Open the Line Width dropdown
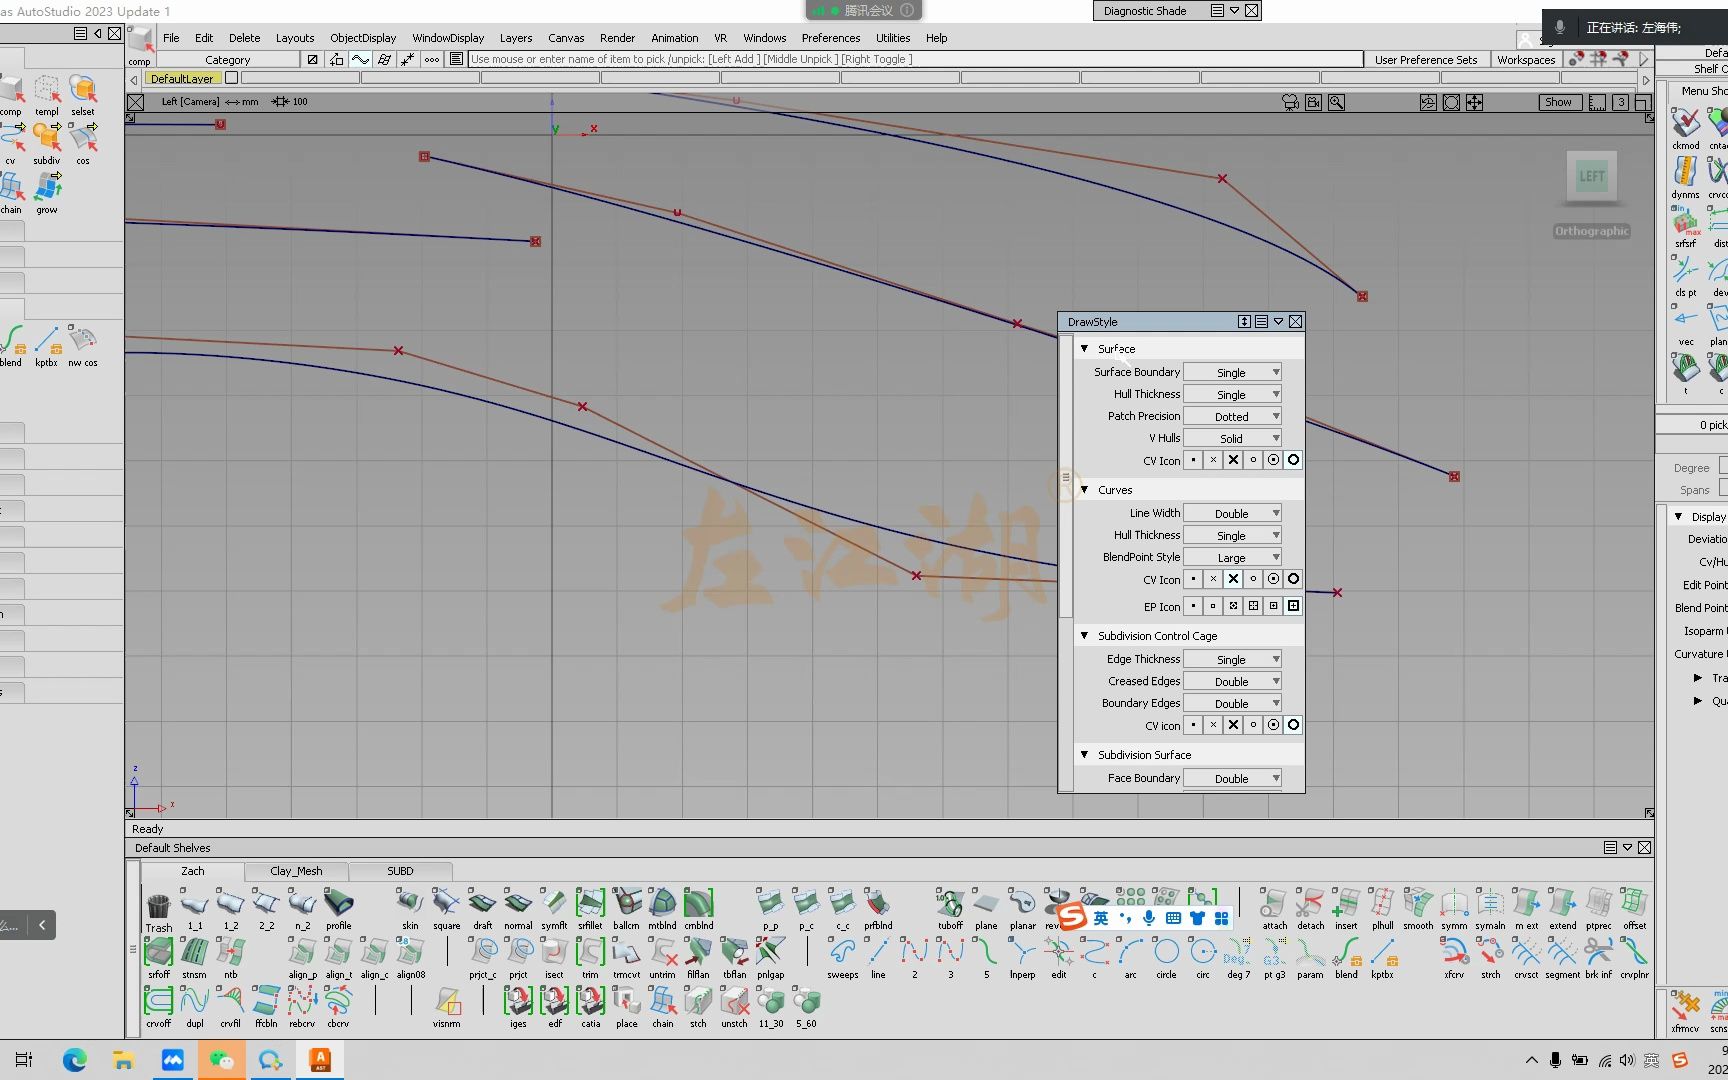Viewport: 1728px width, 1080px height. (1232, 513)
